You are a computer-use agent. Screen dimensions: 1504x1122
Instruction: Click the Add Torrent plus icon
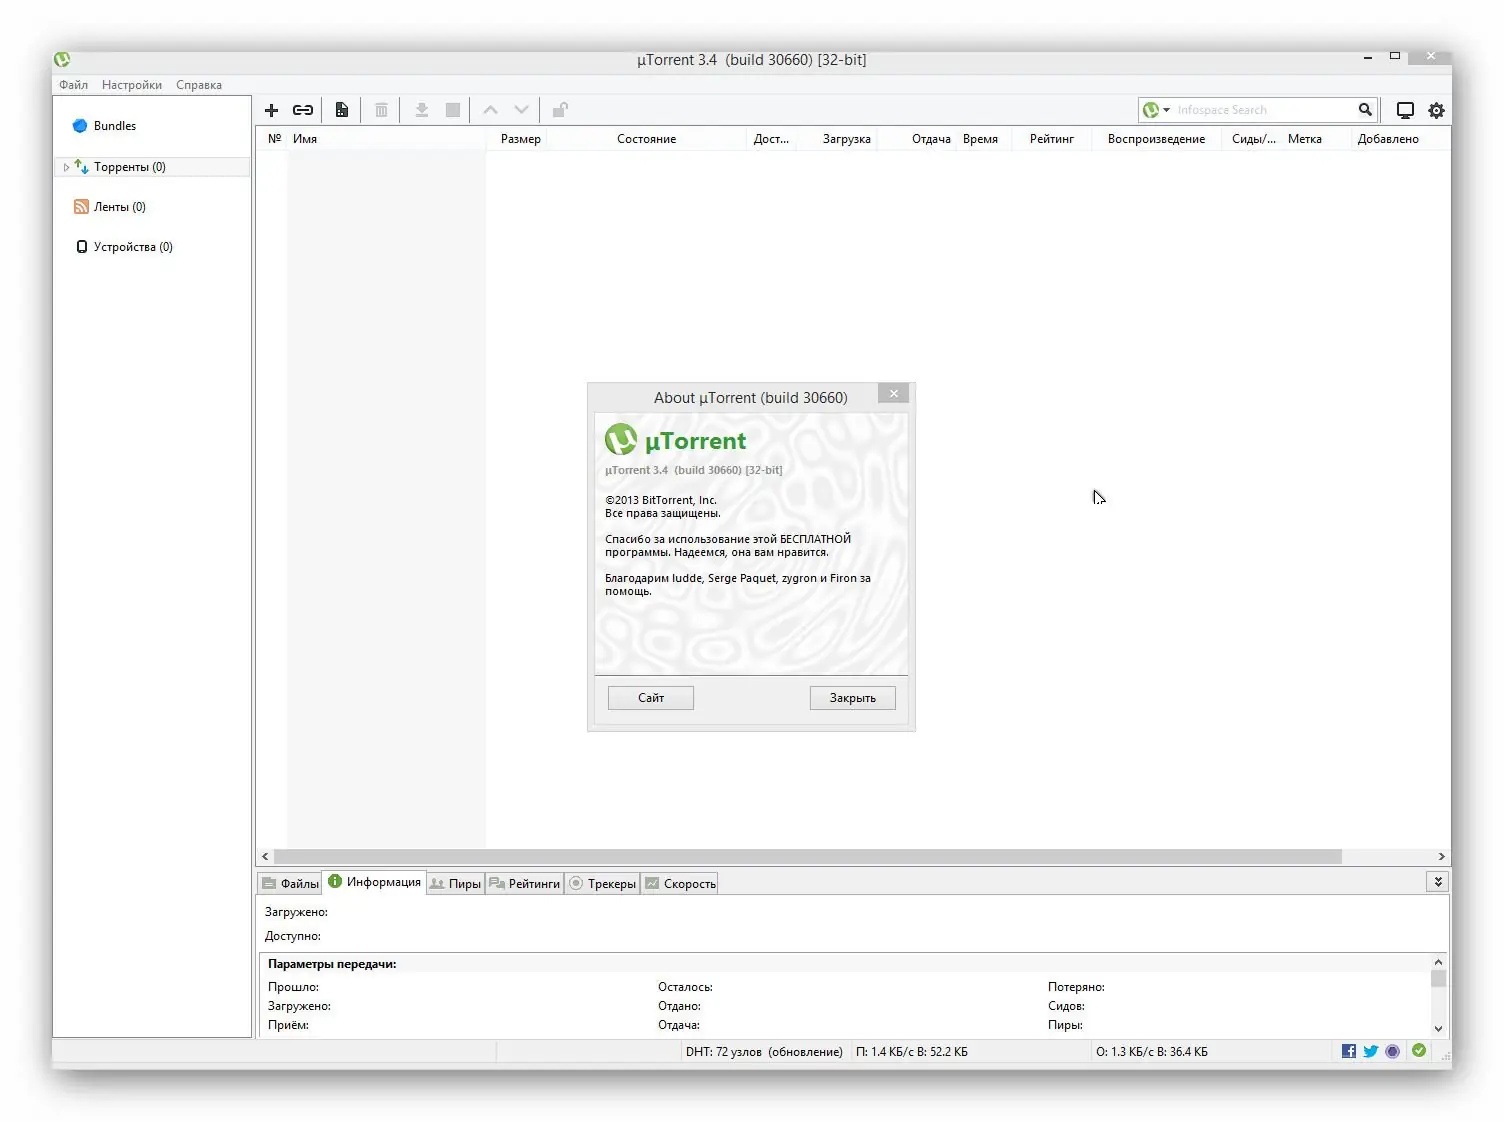pos(271,110)
